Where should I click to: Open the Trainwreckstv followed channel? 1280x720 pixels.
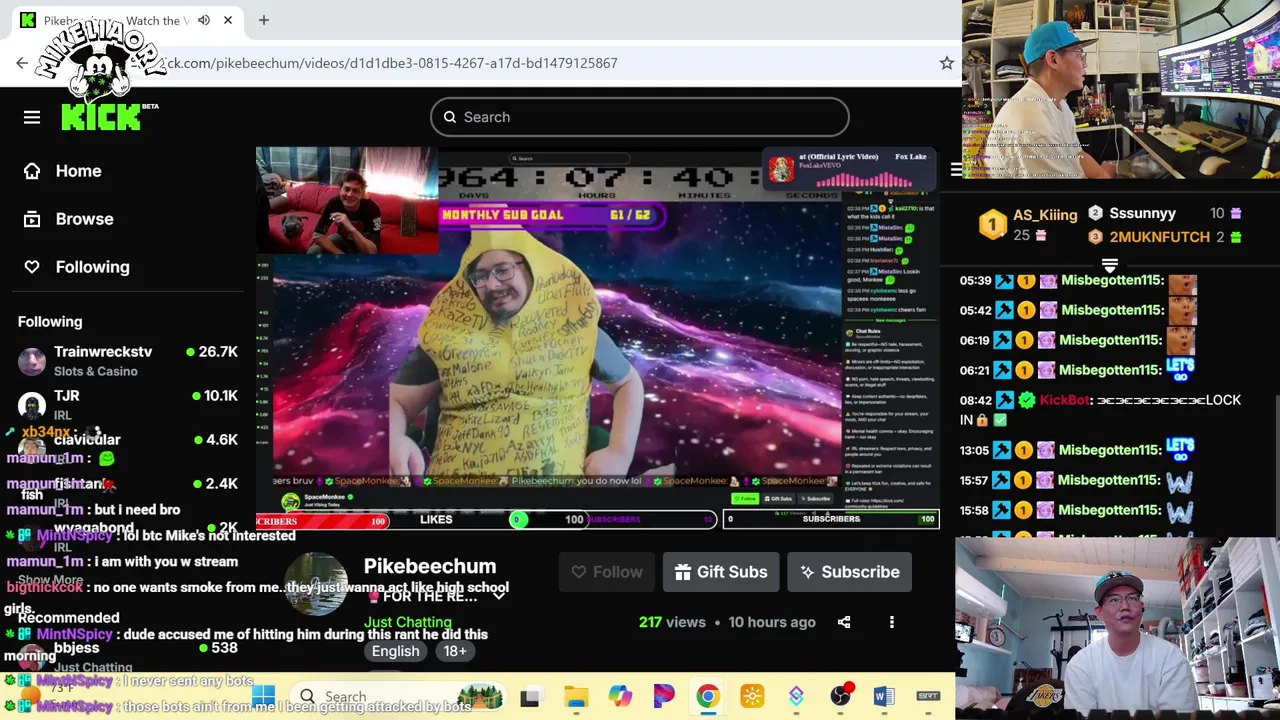(127, 360)
